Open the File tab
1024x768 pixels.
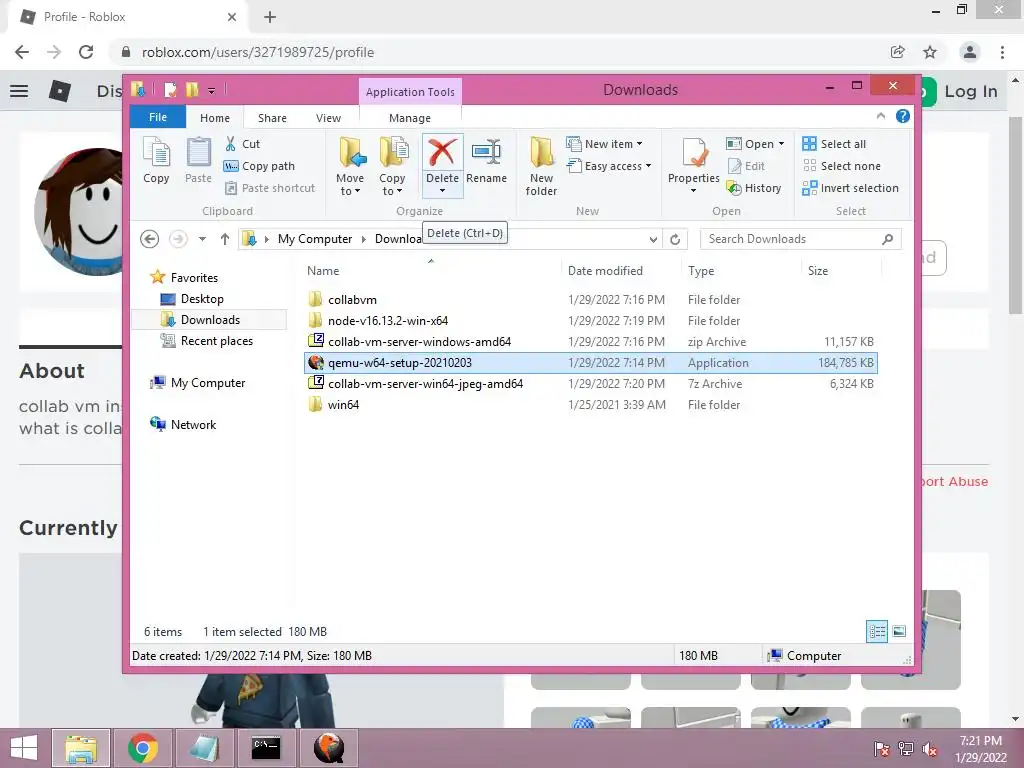point(158,118)
